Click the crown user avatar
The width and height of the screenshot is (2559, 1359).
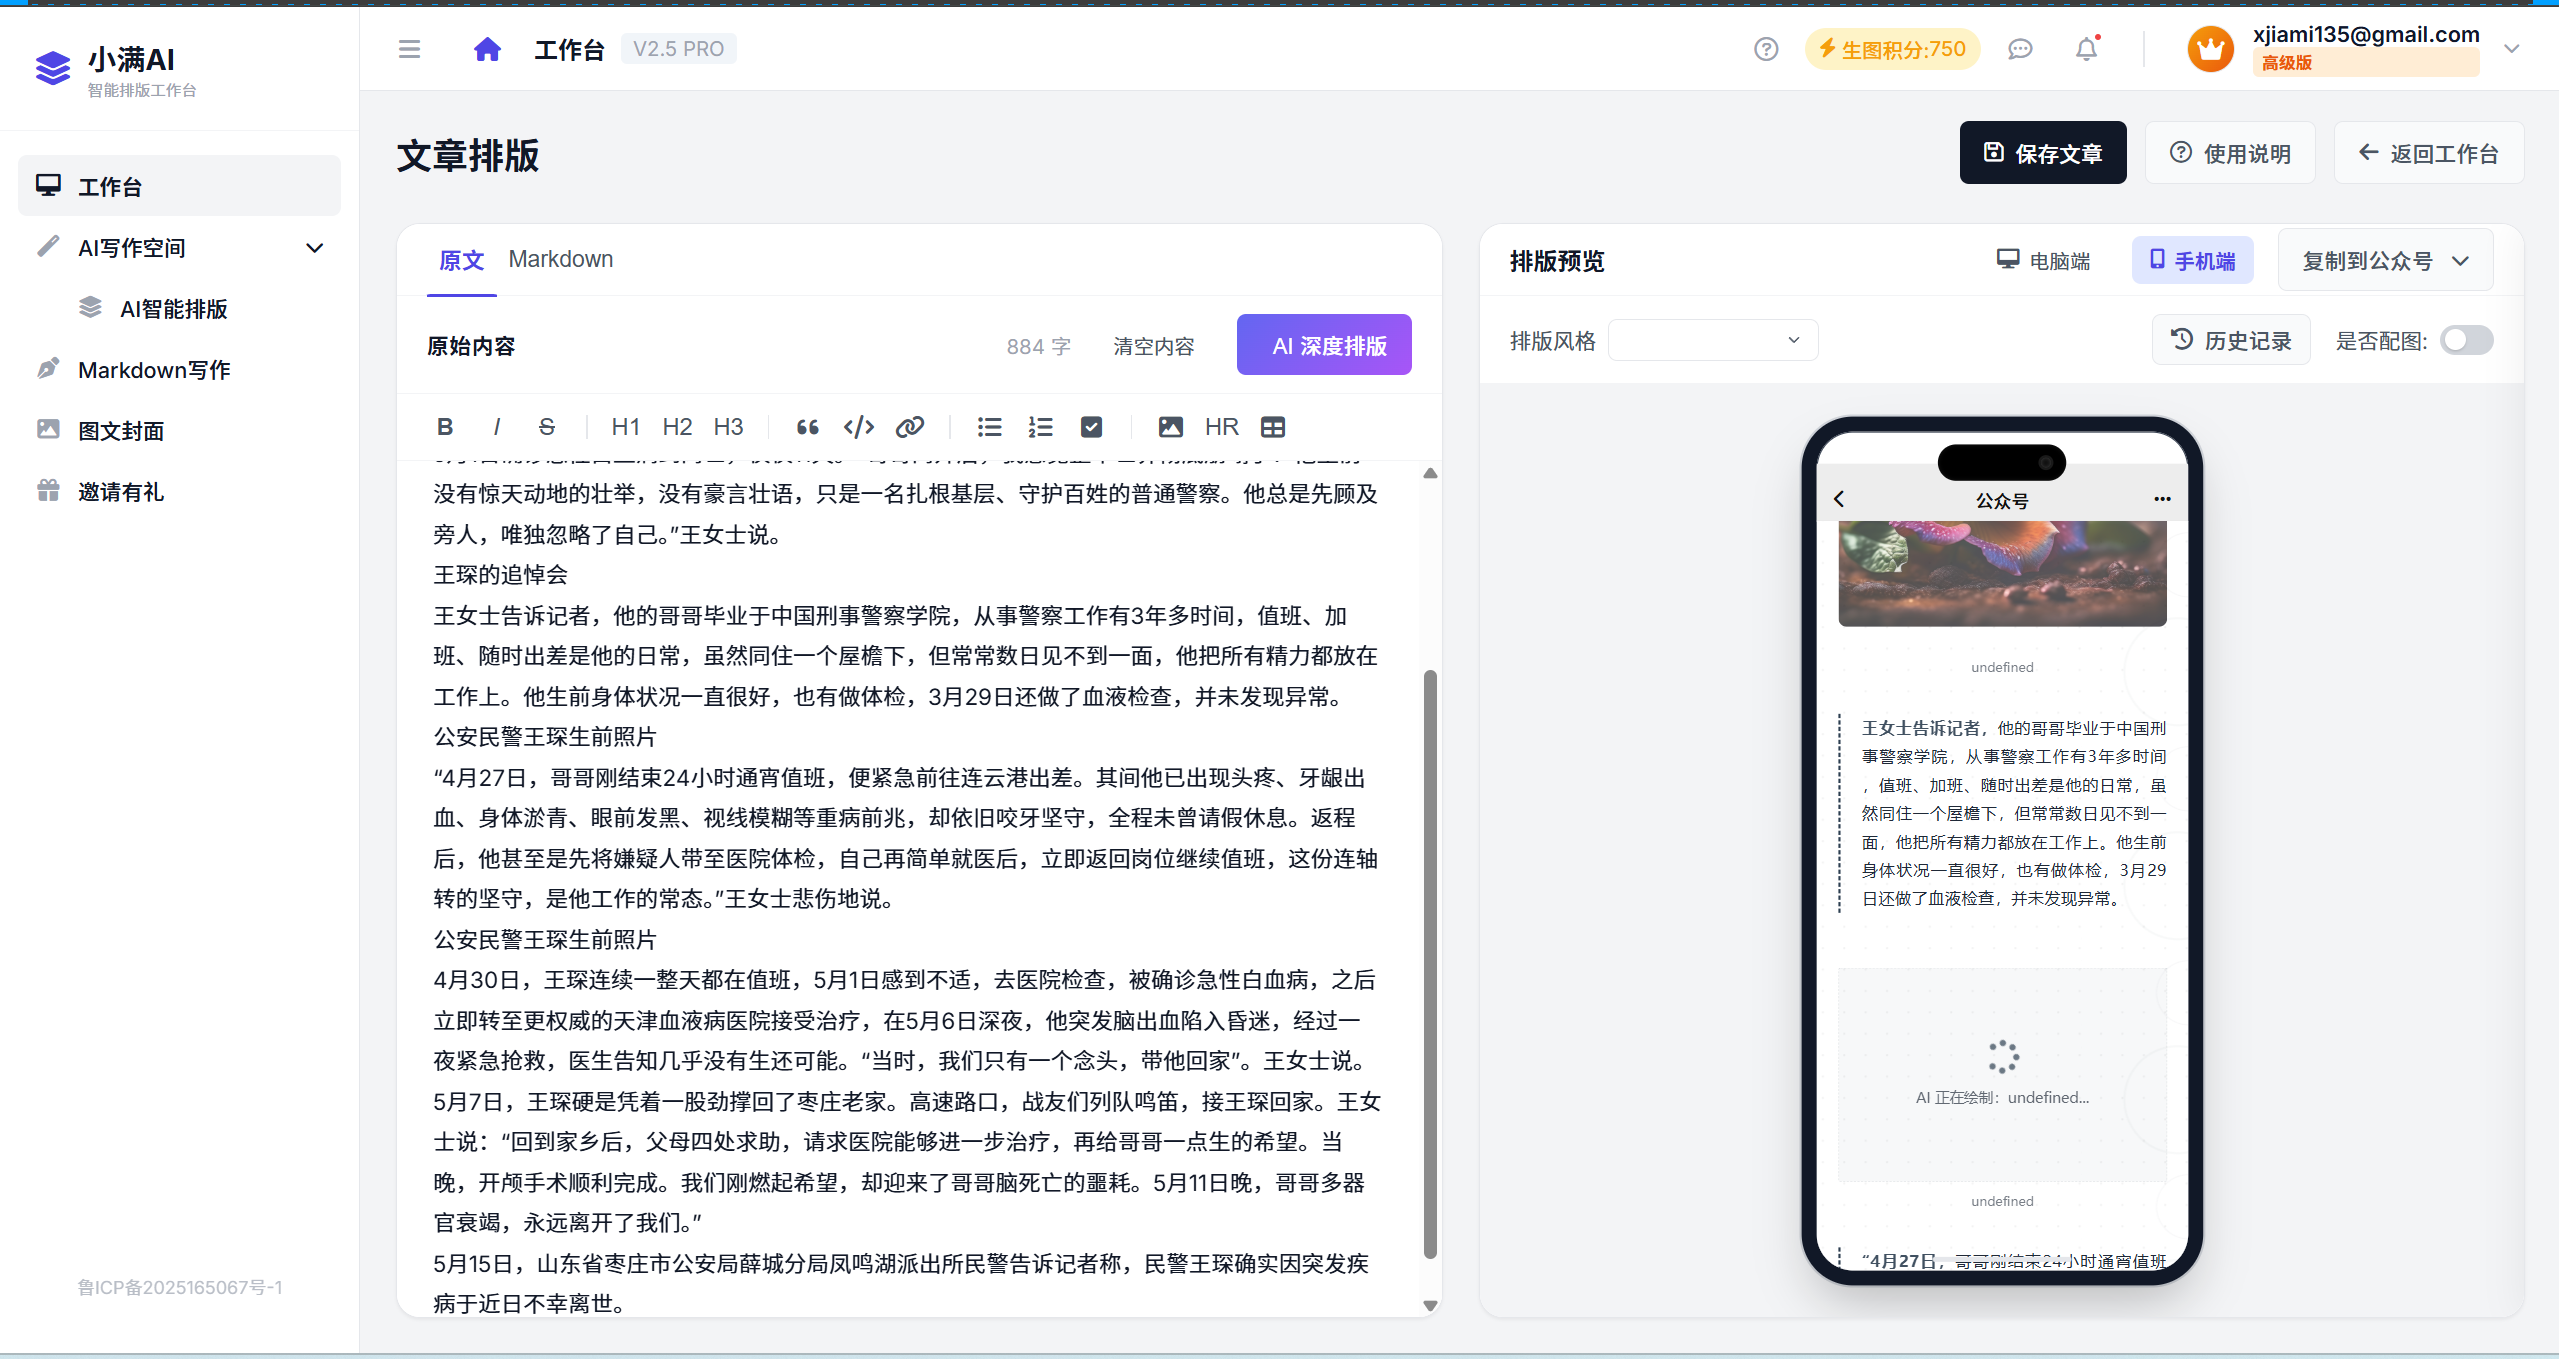pos(2210,49)
